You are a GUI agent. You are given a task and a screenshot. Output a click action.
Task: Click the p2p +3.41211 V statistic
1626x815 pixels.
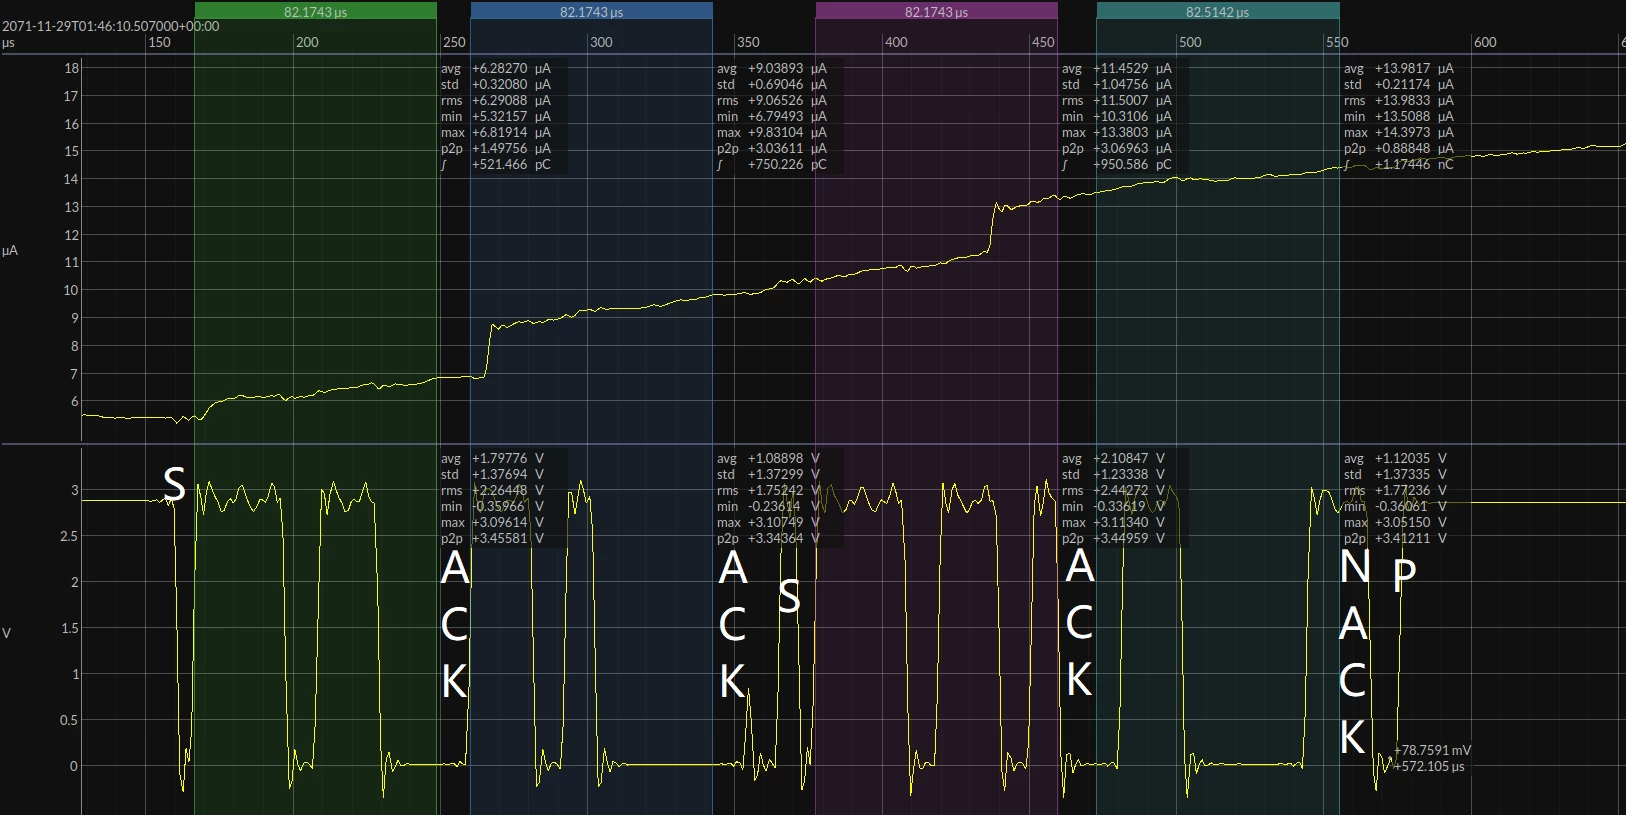pos(1396,538)
